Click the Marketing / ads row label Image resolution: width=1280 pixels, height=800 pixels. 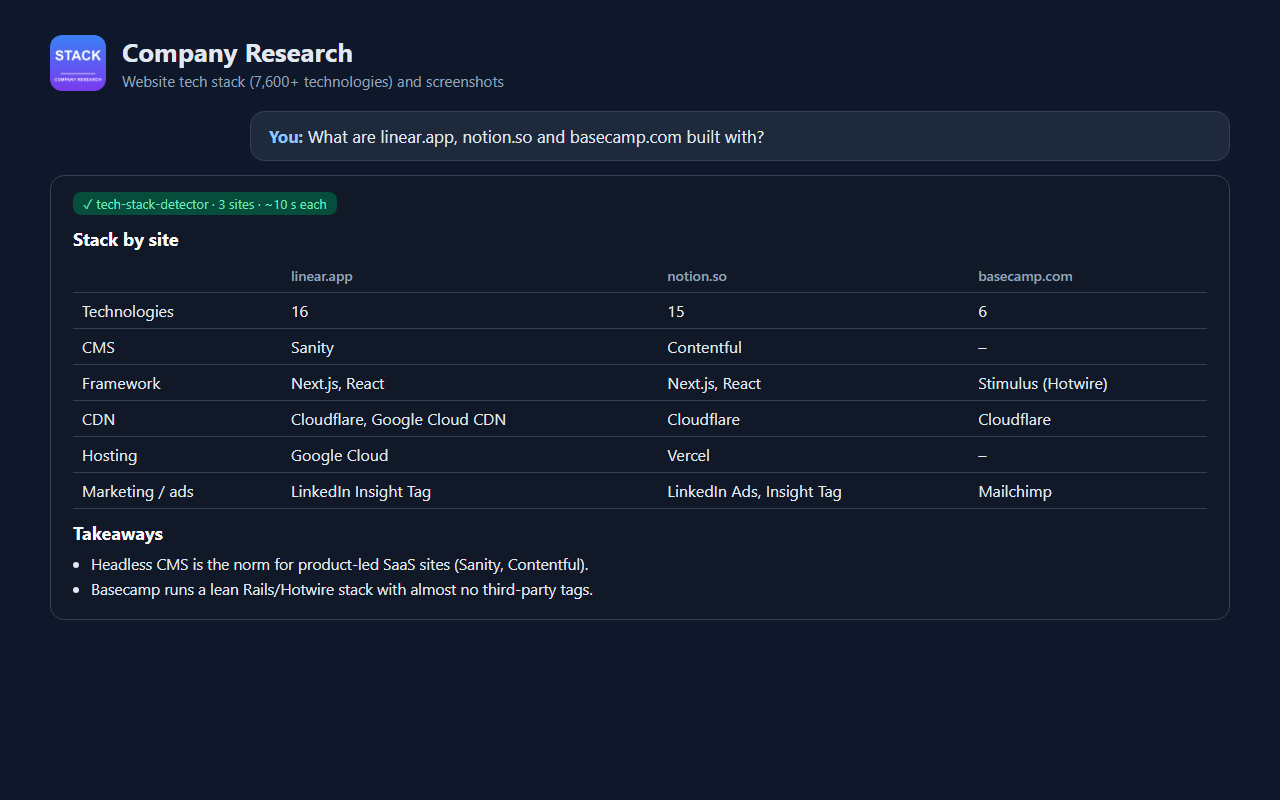click(138, 491)
